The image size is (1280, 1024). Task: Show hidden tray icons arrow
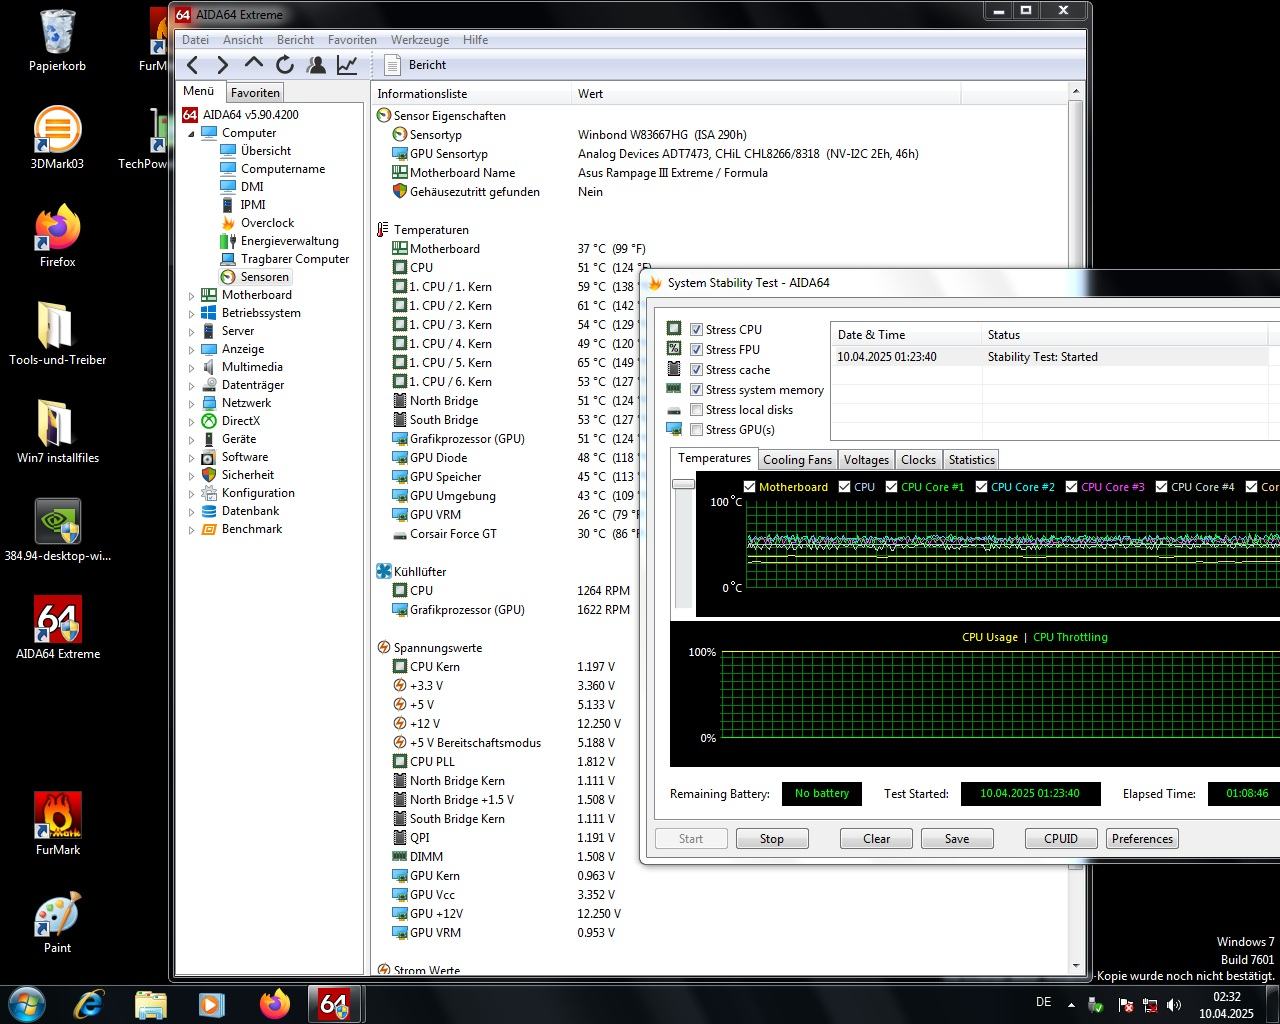pos(1071,1005)
